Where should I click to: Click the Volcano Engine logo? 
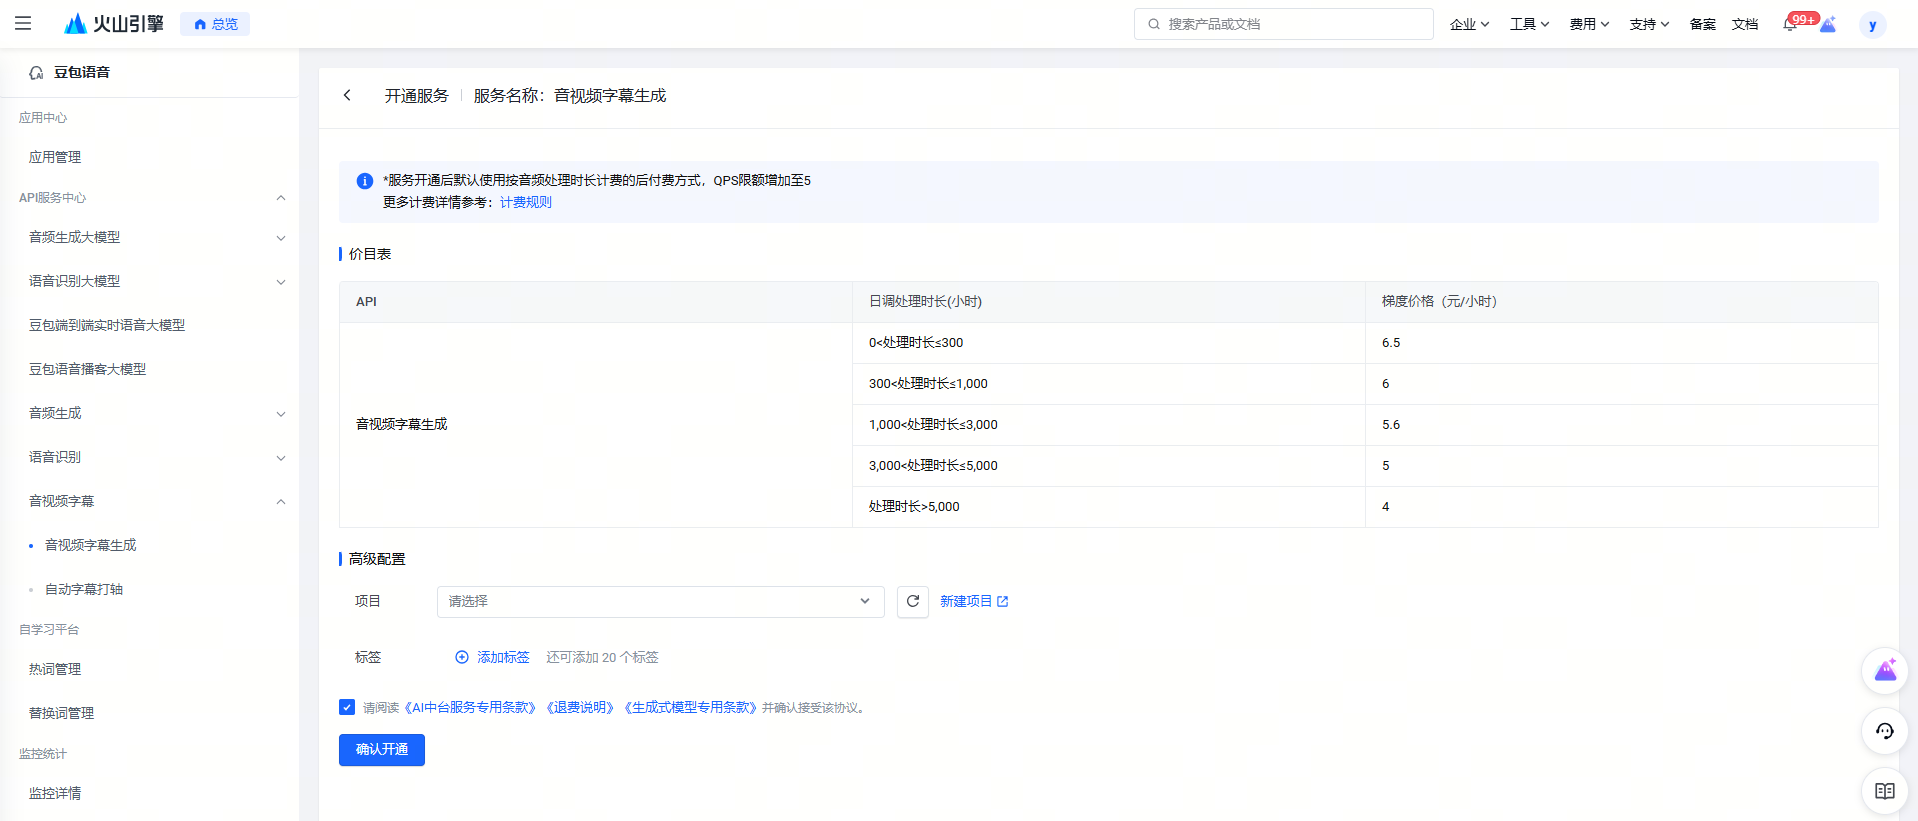pos(113,23)
